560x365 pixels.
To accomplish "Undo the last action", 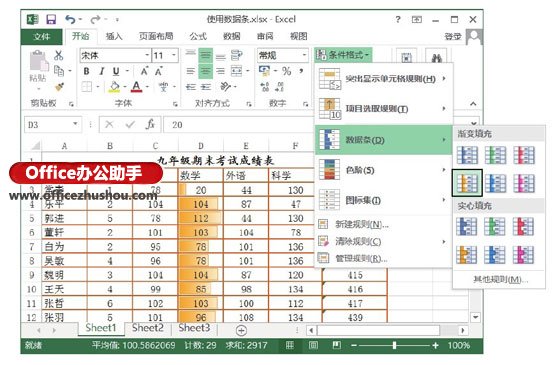I will [70, 19].
